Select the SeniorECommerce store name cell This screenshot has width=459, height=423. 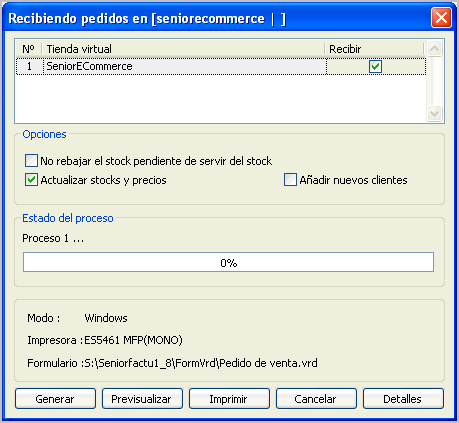pos(185,66)
